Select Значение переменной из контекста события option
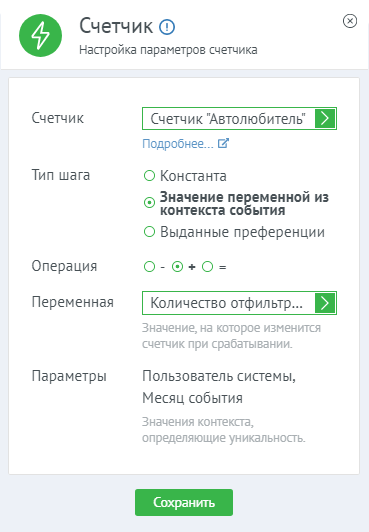The height and width of the screenshot is (532, 369). pos(149,203)
